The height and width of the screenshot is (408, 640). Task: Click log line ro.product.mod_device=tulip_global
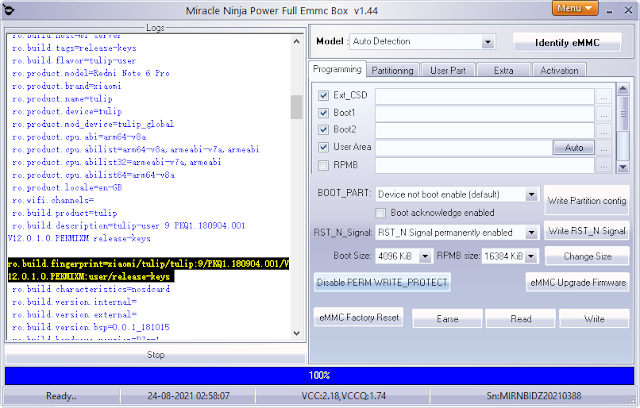click(x=93, y=124)
